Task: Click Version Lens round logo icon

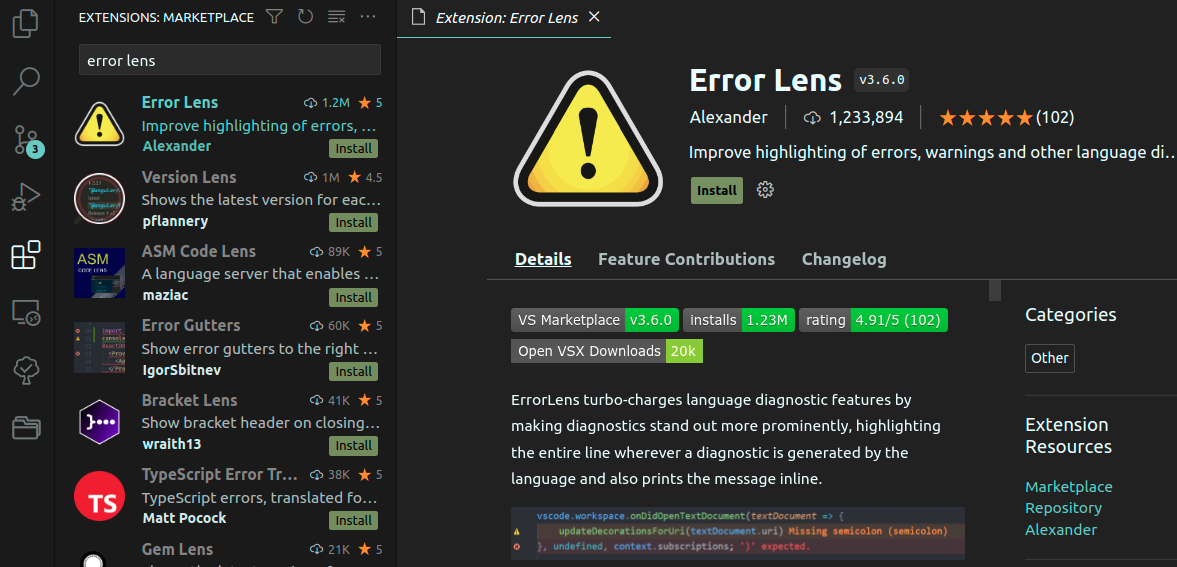Action: click(x=100, y=198)
